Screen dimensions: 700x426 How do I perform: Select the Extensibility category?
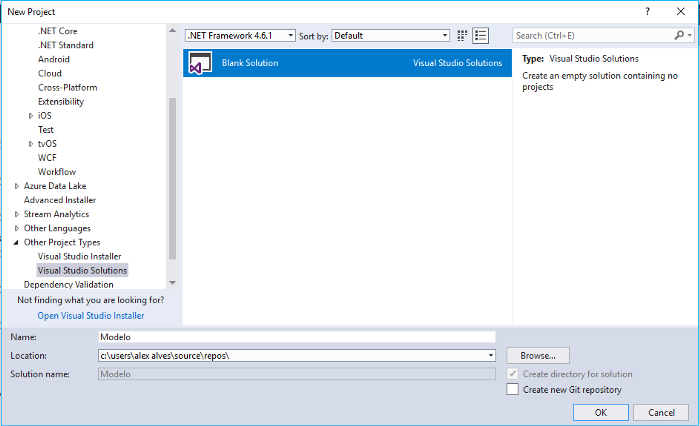coord(61,102)
